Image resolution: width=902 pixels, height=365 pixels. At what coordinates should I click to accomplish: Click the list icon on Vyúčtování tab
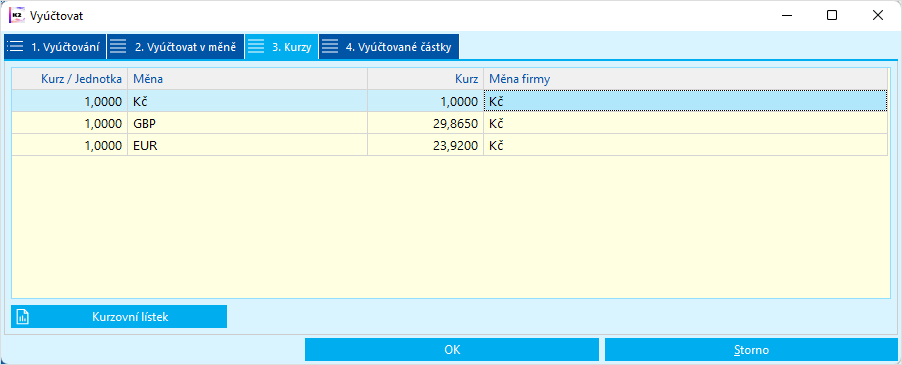click(x=16, y=47)
